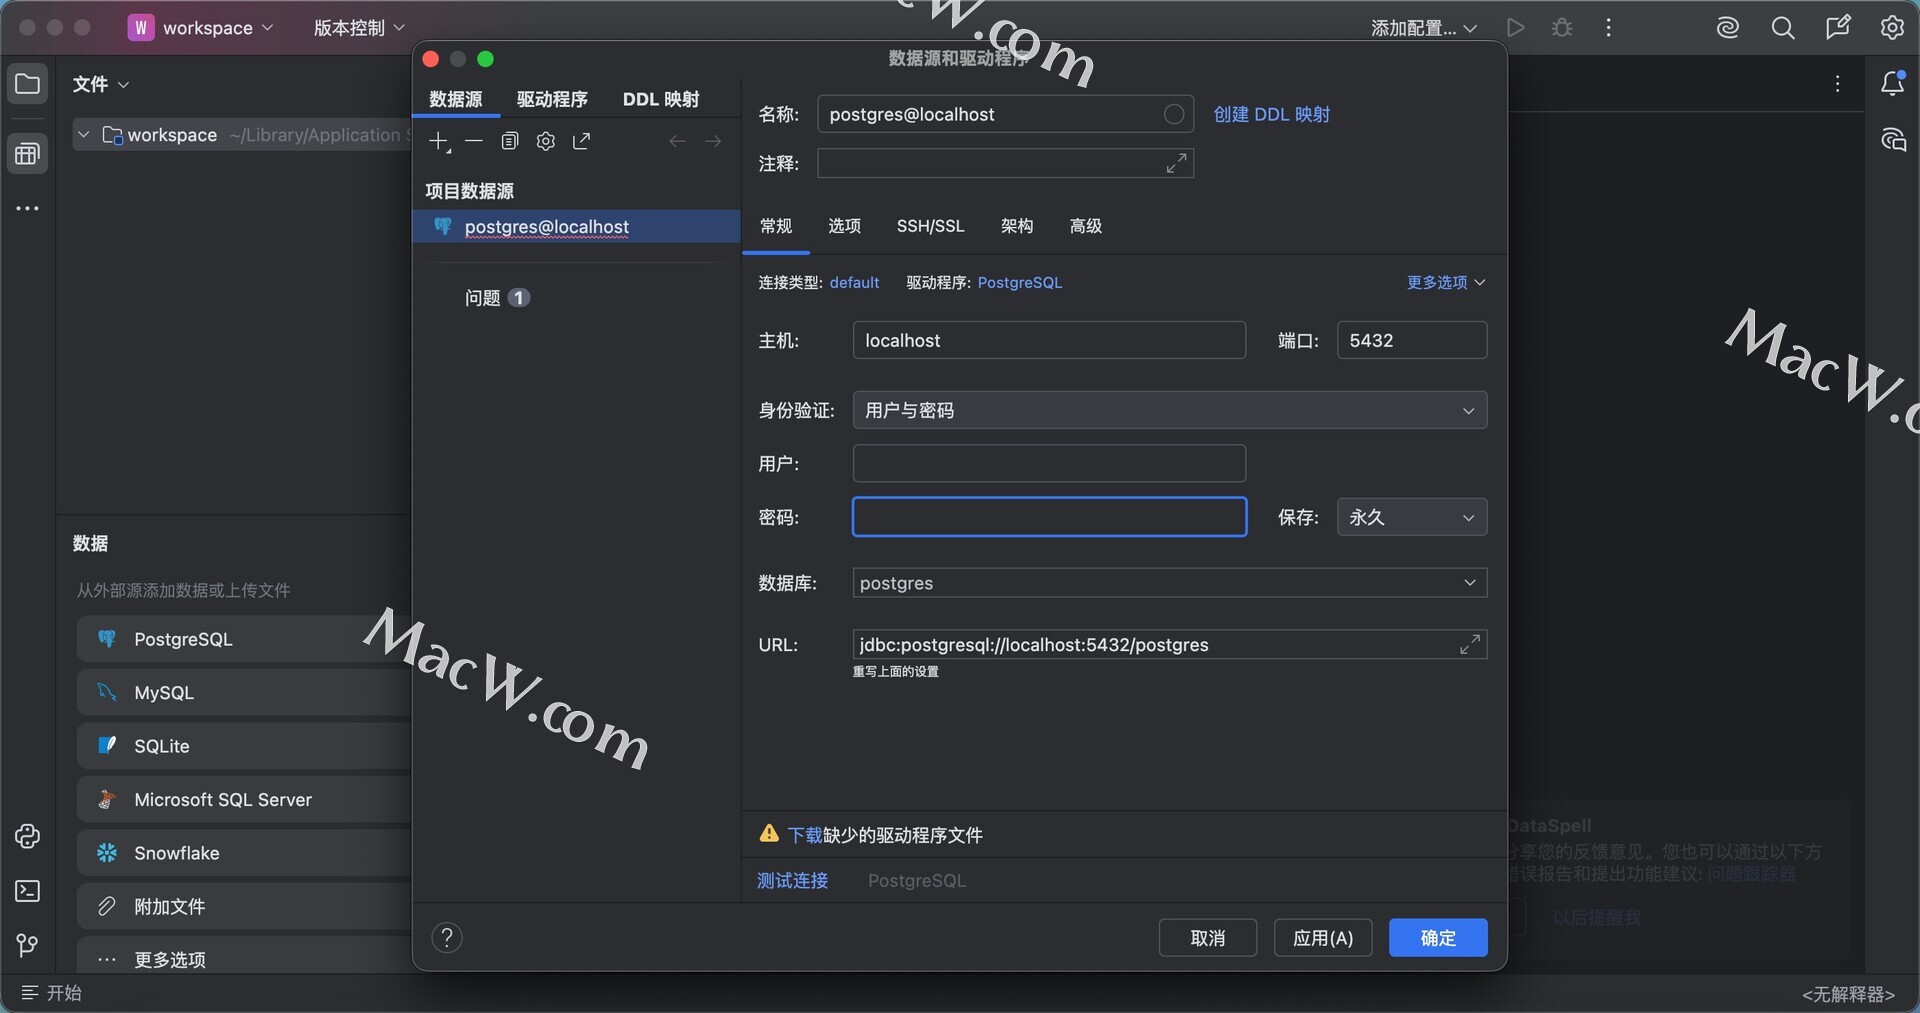
Task: Open the 保存 password save dropdown
Action: click(x=1411, y=518)
